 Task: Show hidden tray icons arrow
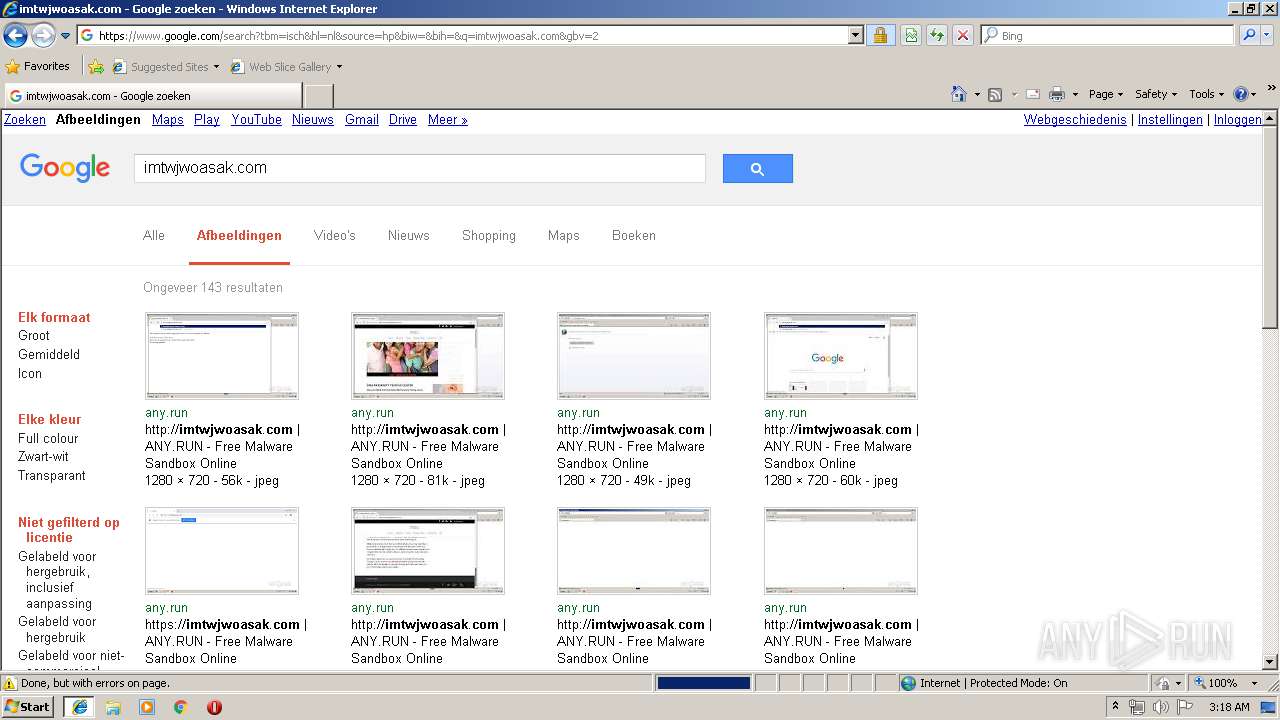click(1116, 707)
